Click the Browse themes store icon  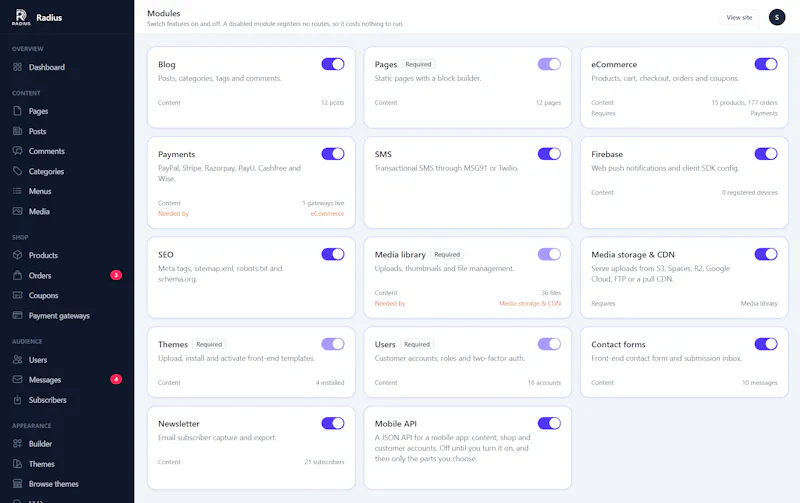17,484
